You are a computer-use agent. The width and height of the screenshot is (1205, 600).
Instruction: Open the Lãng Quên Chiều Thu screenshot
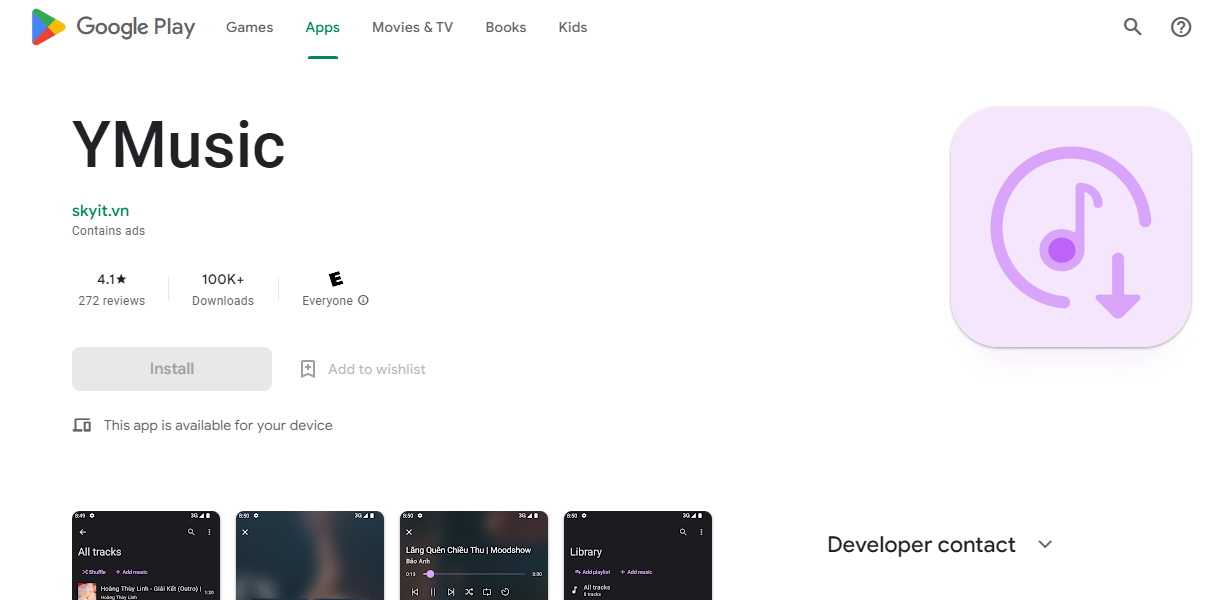[474, 555]
